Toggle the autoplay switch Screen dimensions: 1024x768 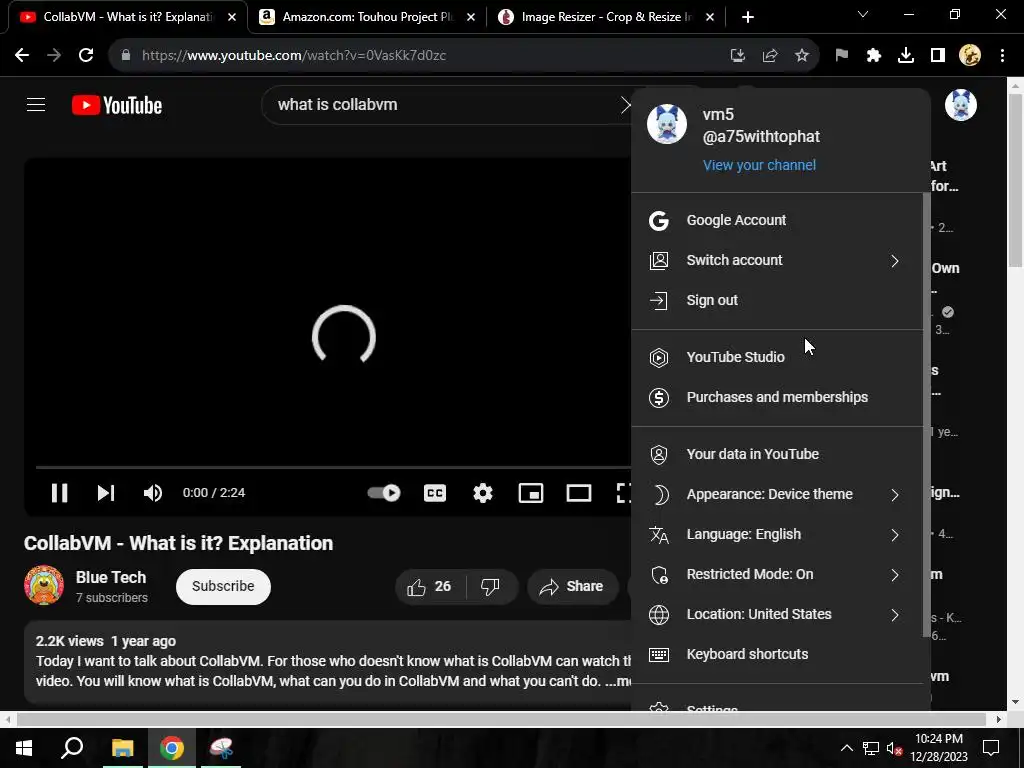pos(384,492)
